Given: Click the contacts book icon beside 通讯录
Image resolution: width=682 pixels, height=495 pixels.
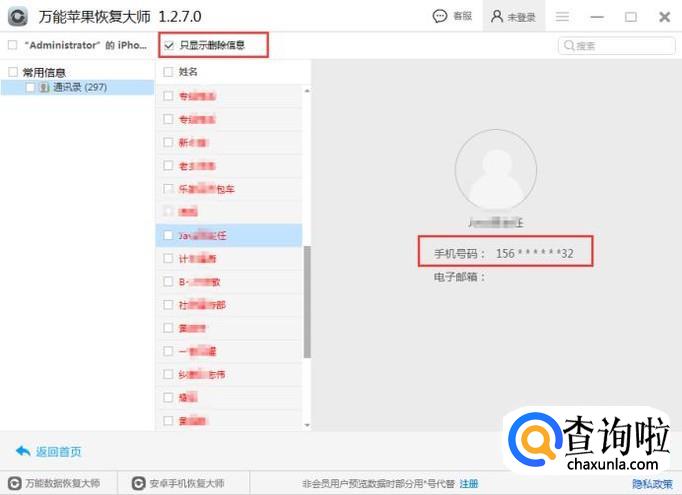Looking at the screenshot, I should click(x=44, y=87).
